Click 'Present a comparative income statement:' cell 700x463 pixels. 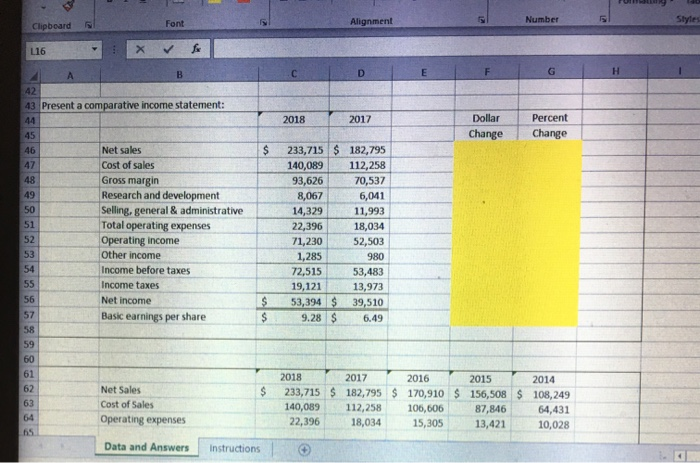tap(133, 105)
